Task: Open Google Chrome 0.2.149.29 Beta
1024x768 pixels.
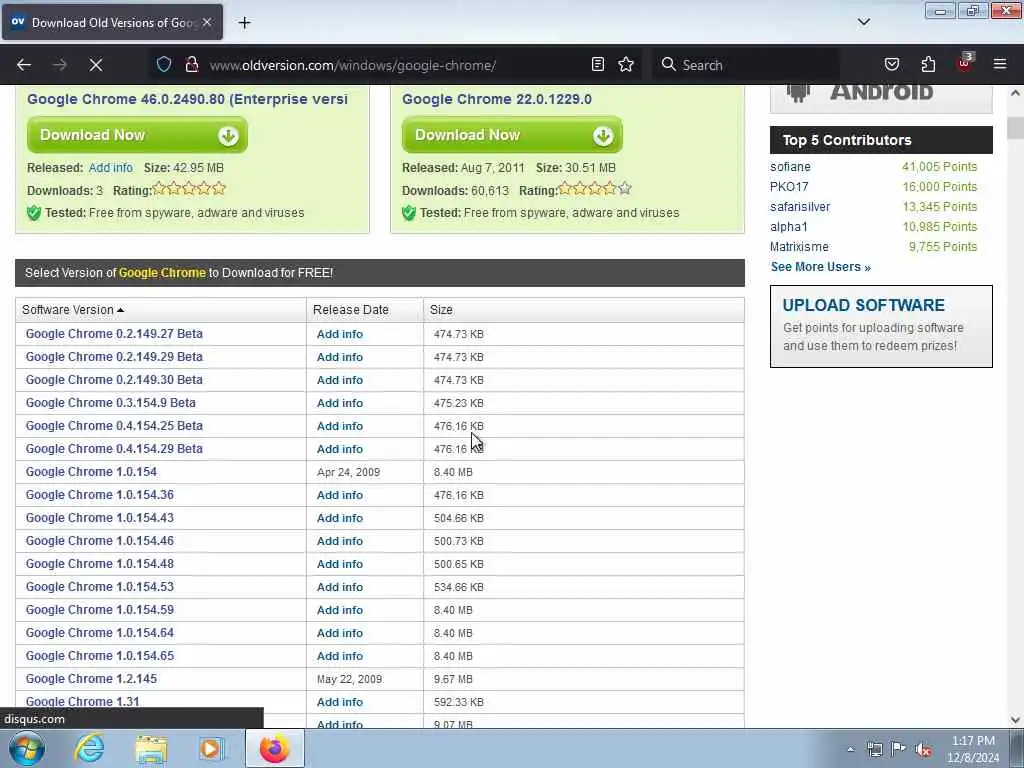Action: (x=114, y=357)
